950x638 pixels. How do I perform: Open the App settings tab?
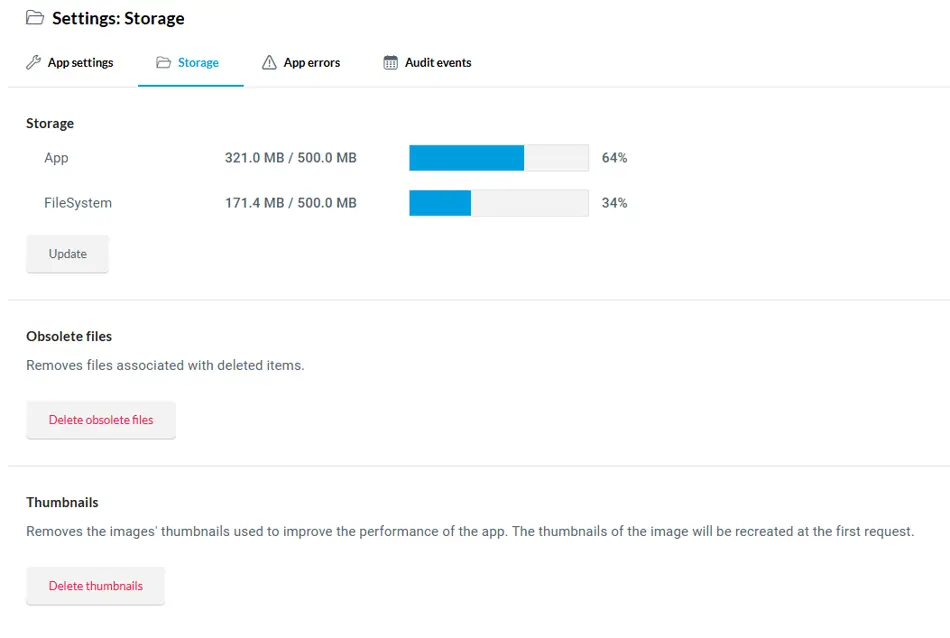tap(70, 62)
